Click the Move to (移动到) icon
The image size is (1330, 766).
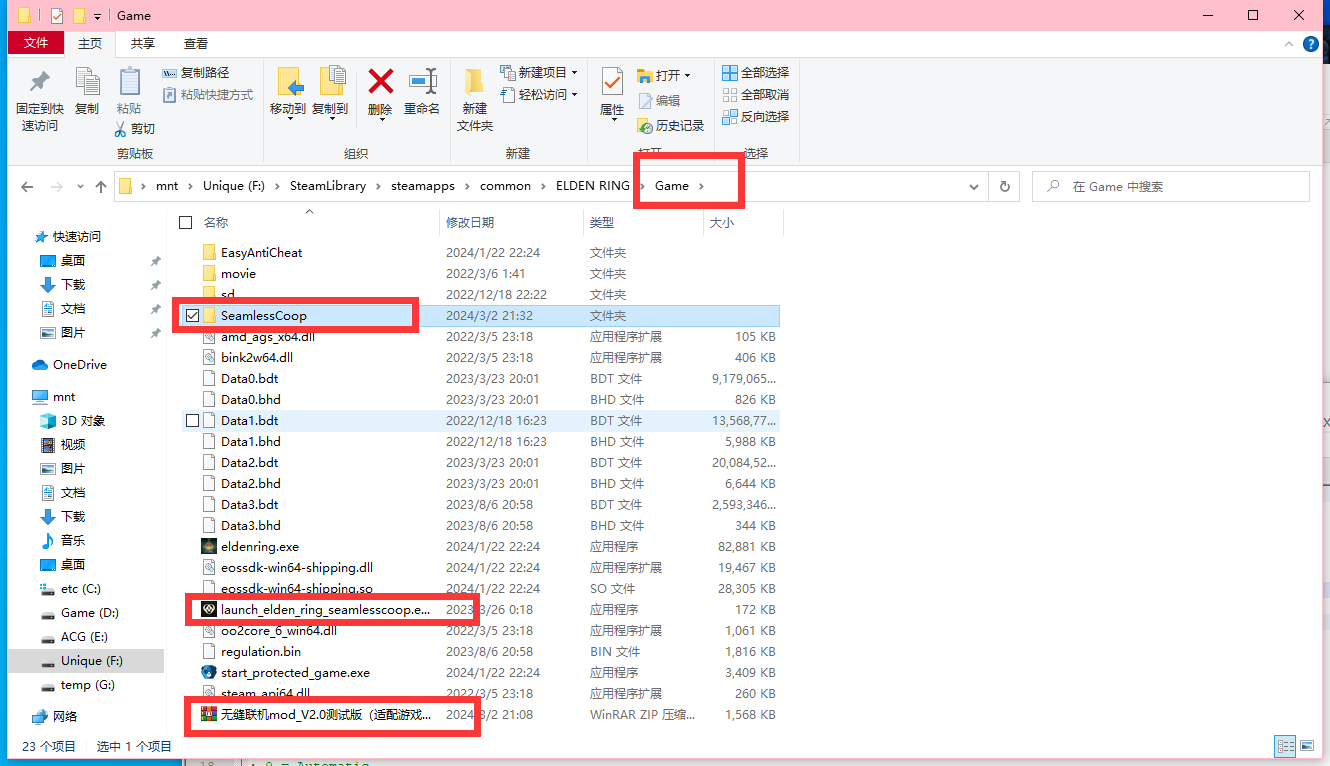point(288,82)
